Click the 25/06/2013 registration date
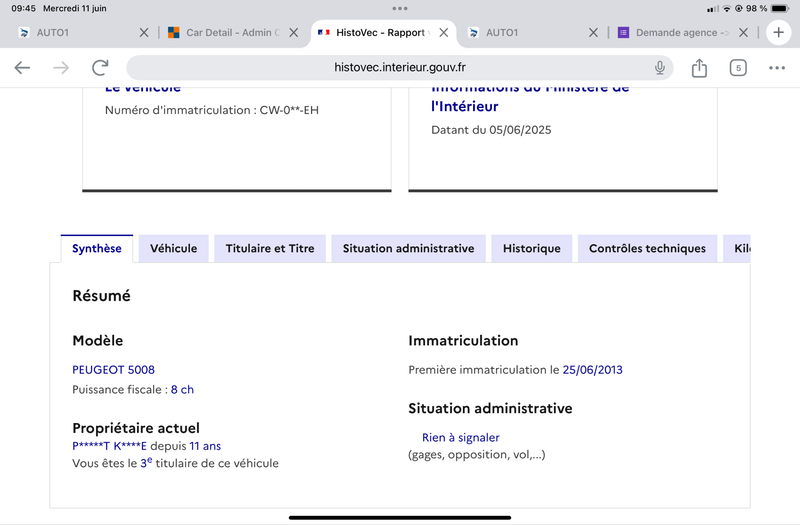The image size is (800, 525). (592, 370)
